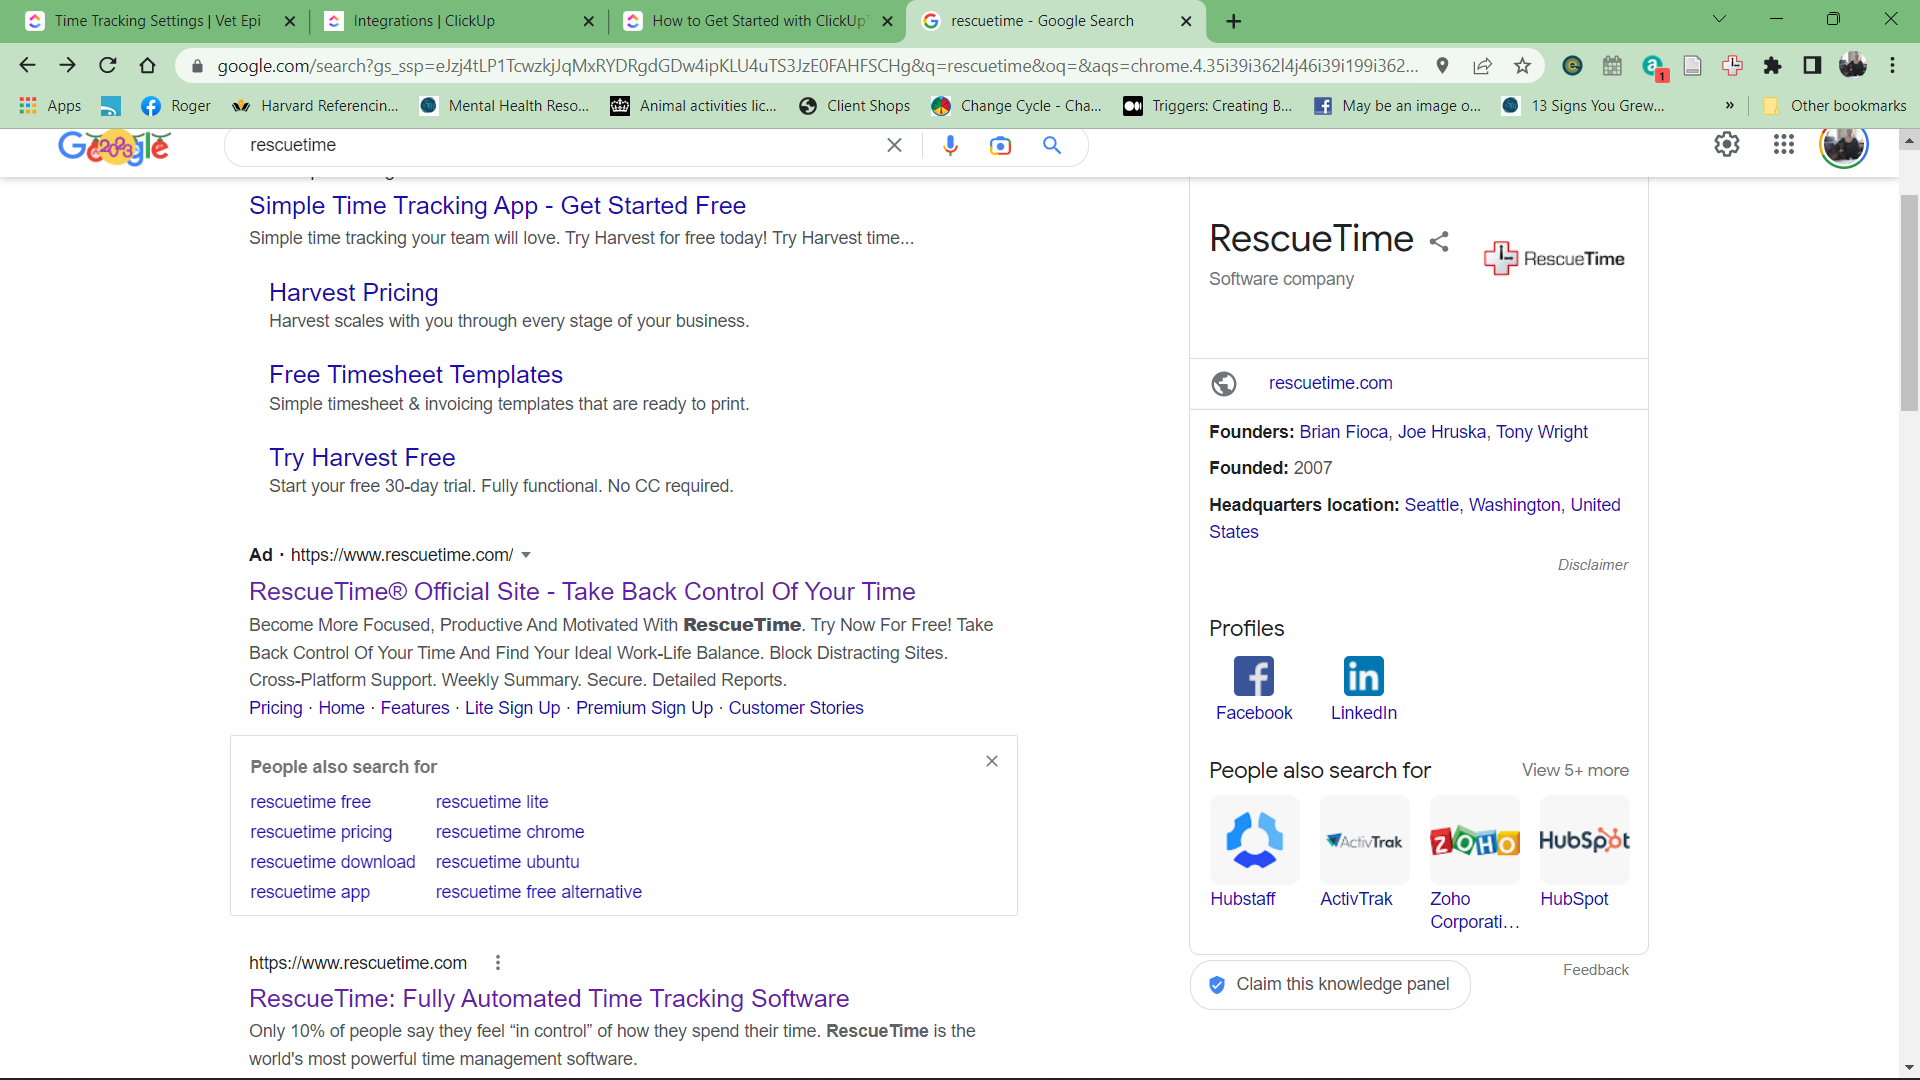Open Google quick settings gear
This screenshot has width=1920, height=1080.
1727,144
